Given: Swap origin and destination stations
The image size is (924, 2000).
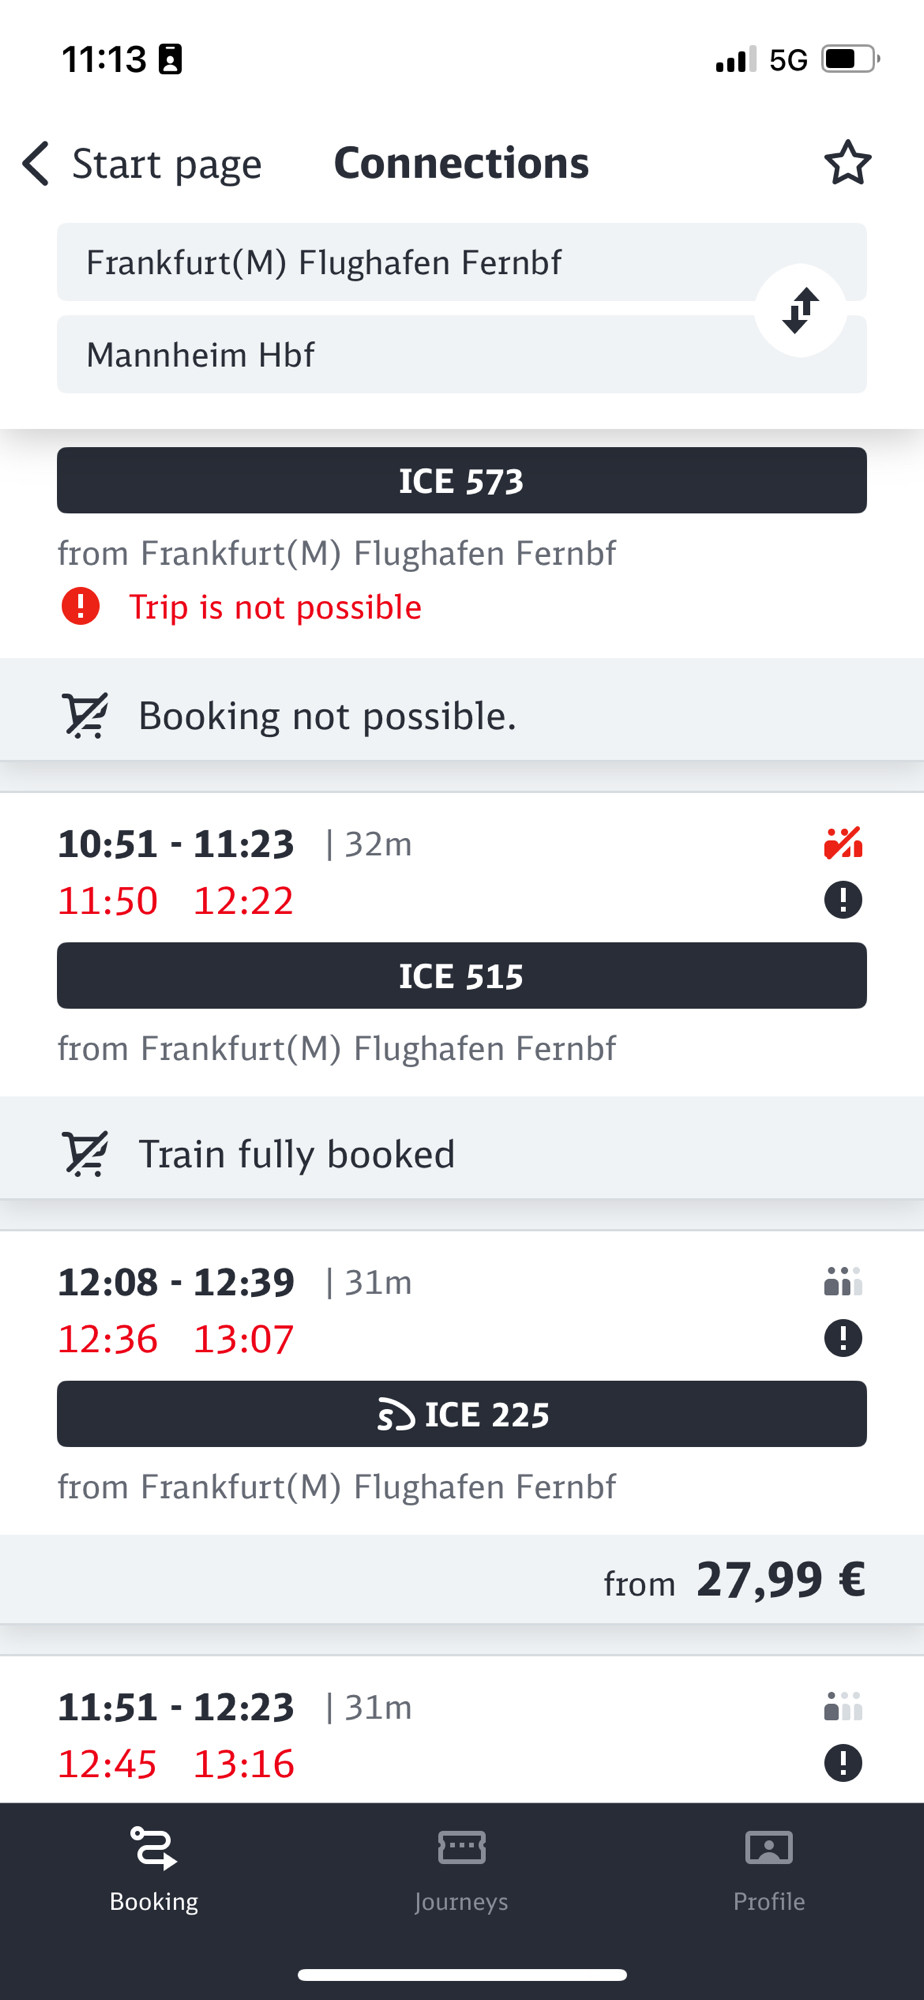Looking at the screenshot, I should click(800, 310).
